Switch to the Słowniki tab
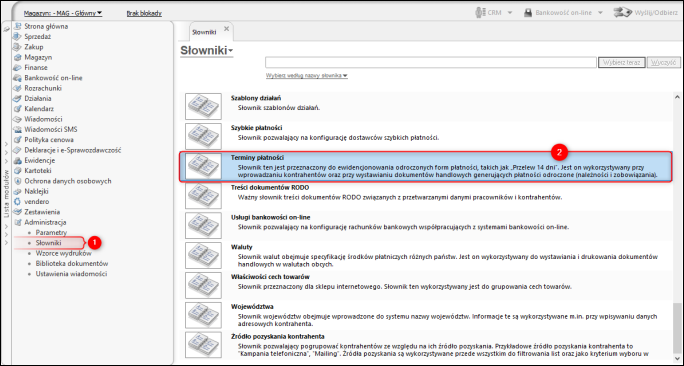Viewport: 684px width, 366px height. 204,32
